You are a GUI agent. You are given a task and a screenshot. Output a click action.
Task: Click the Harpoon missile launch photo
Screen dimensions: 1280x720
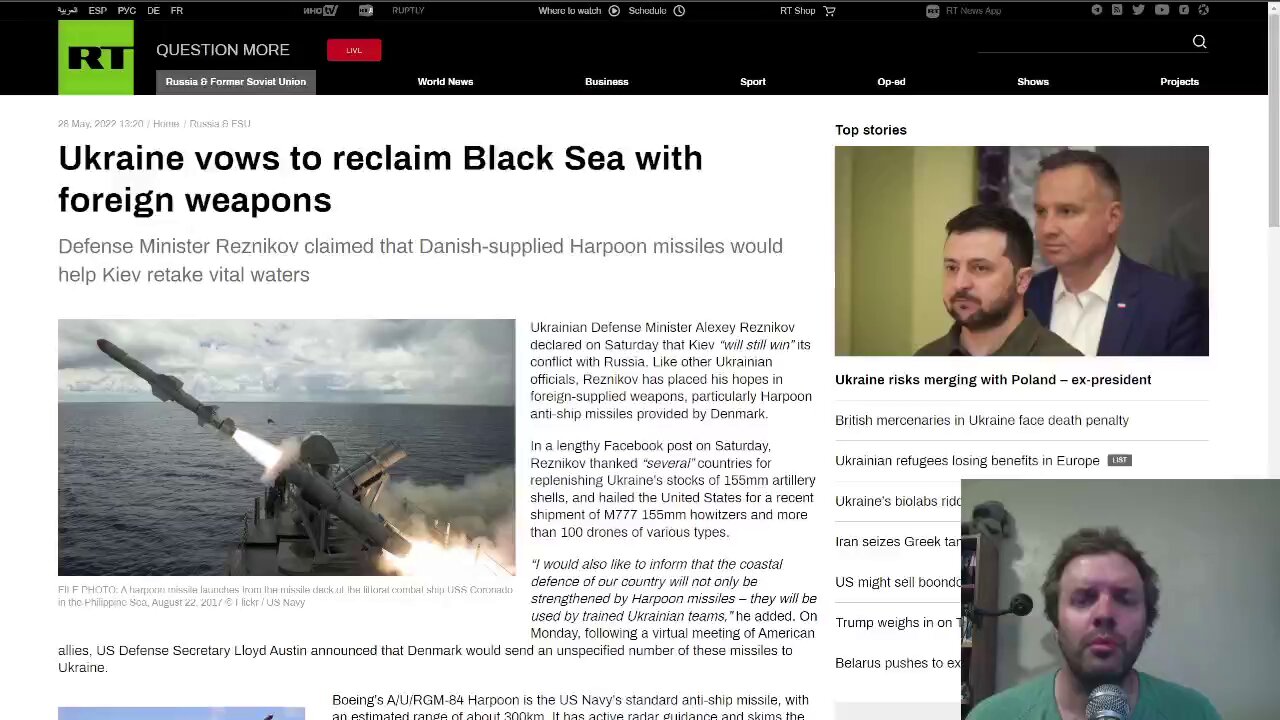click(x=287, y=447)
